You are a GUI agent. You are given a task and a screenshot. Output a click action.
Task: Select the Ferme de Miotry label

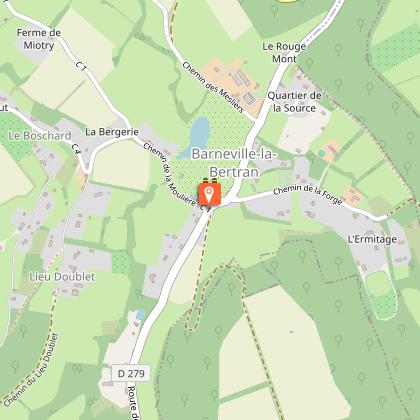click(39, 39)
